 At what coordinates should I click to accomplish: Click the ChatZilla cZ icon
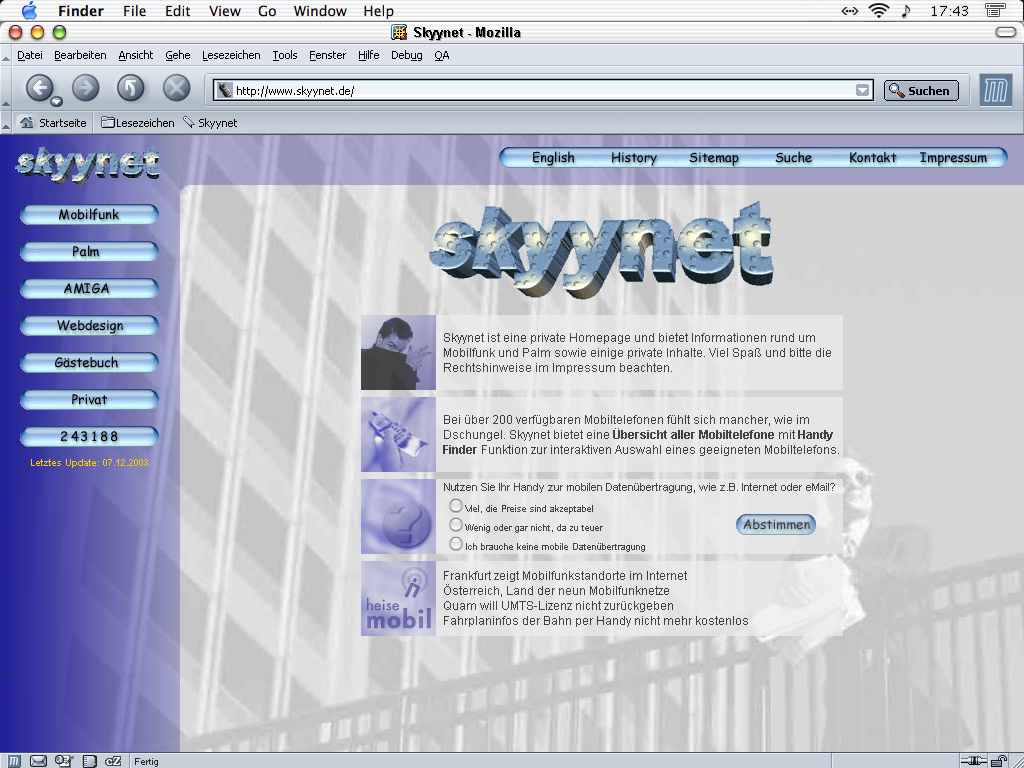pos(113,761)
